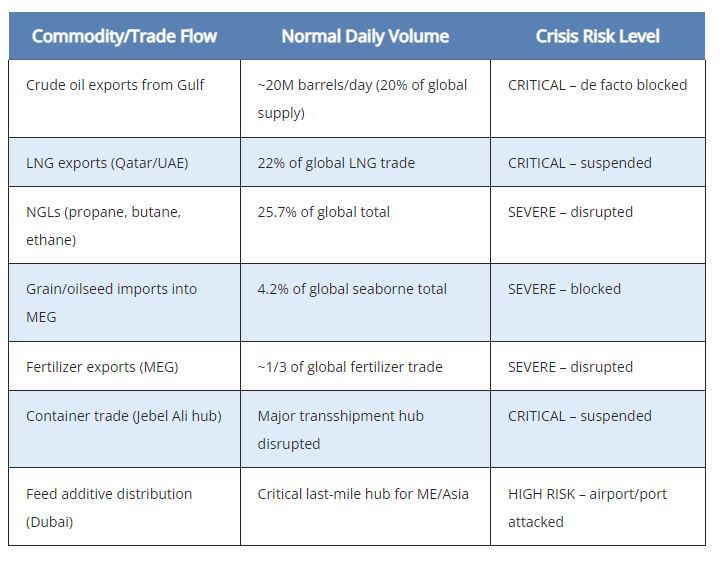Select the Feed additive distribution (Dubai) cell
723x564 pixels.
click(109, 507)
